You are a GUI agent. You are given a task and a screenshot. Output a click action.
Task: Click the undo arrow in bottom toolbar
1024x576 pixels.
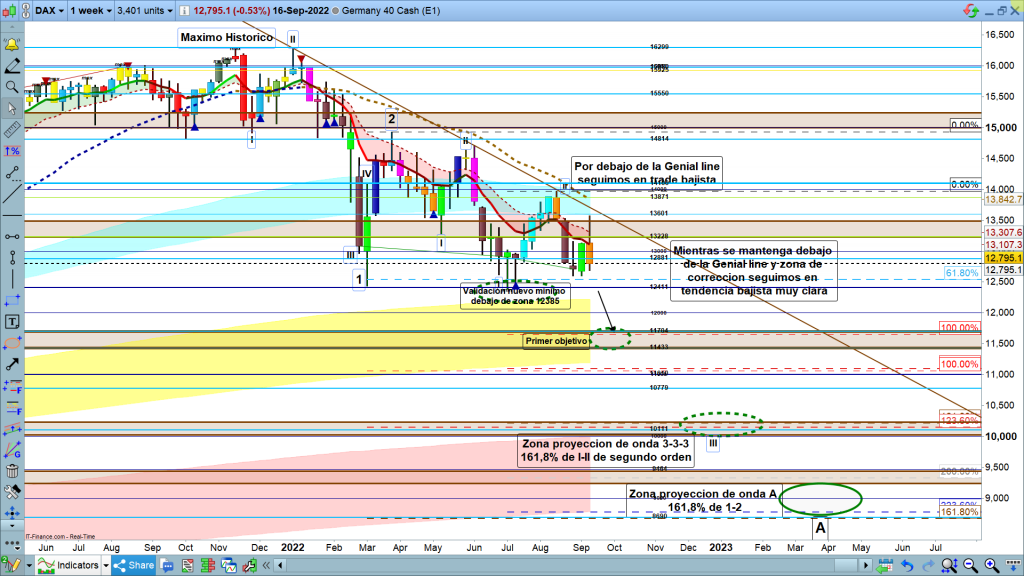[907, 565]
